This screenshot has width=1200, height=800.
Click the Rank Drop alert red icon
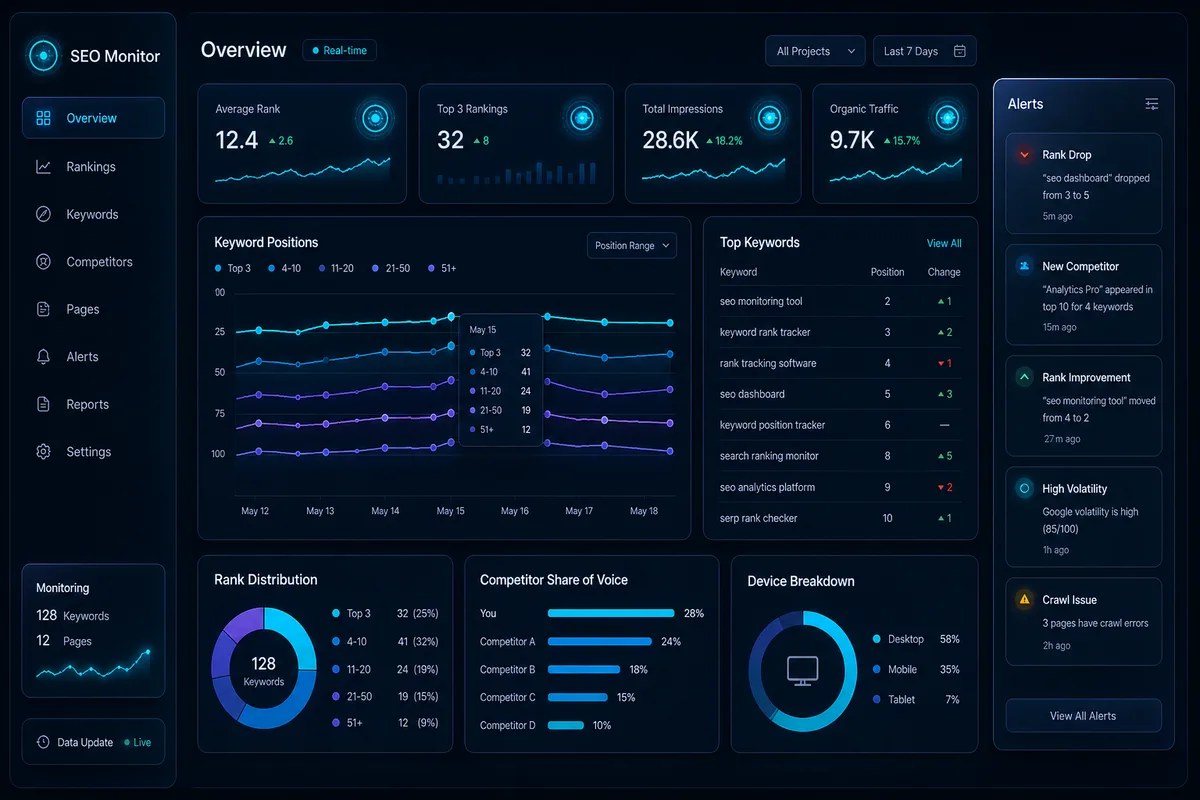click(1024, 155)
